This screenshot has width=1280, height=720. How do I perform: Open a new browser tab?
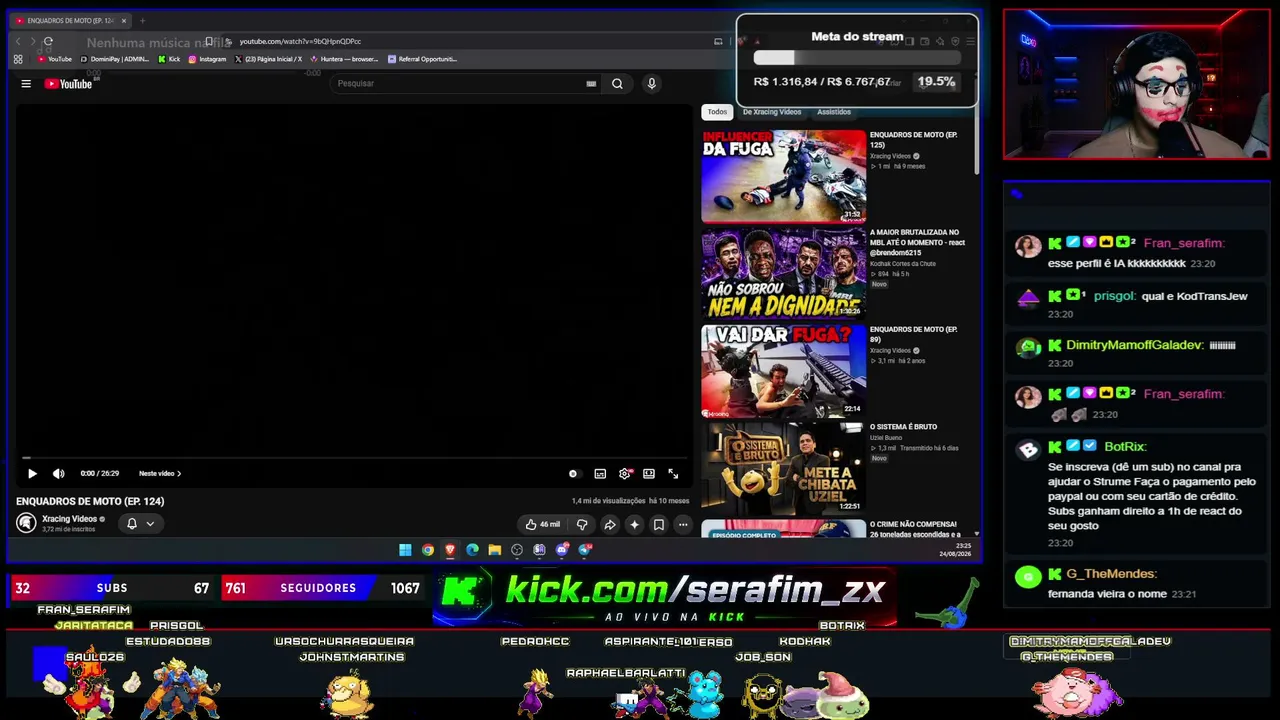(x=142, y=20)
